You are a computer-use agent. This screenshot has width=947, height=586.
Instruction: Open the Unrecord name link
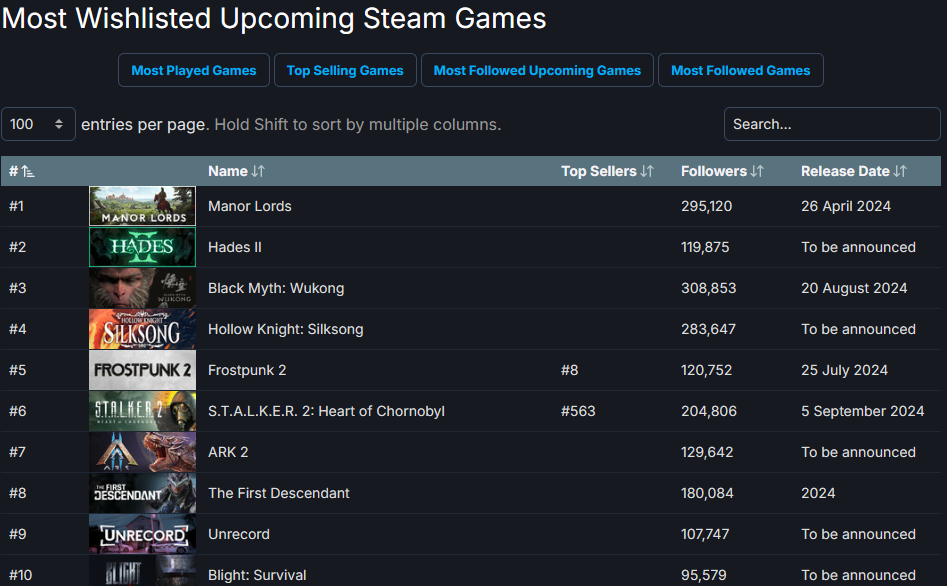pyautogui.click(x=239, y=535)
